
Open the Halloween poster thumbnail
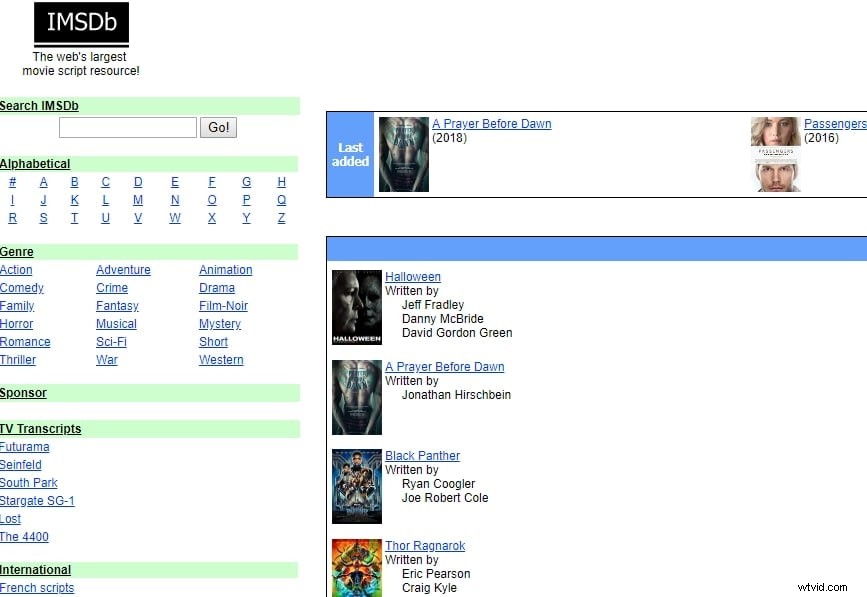[x=356, y=307]
